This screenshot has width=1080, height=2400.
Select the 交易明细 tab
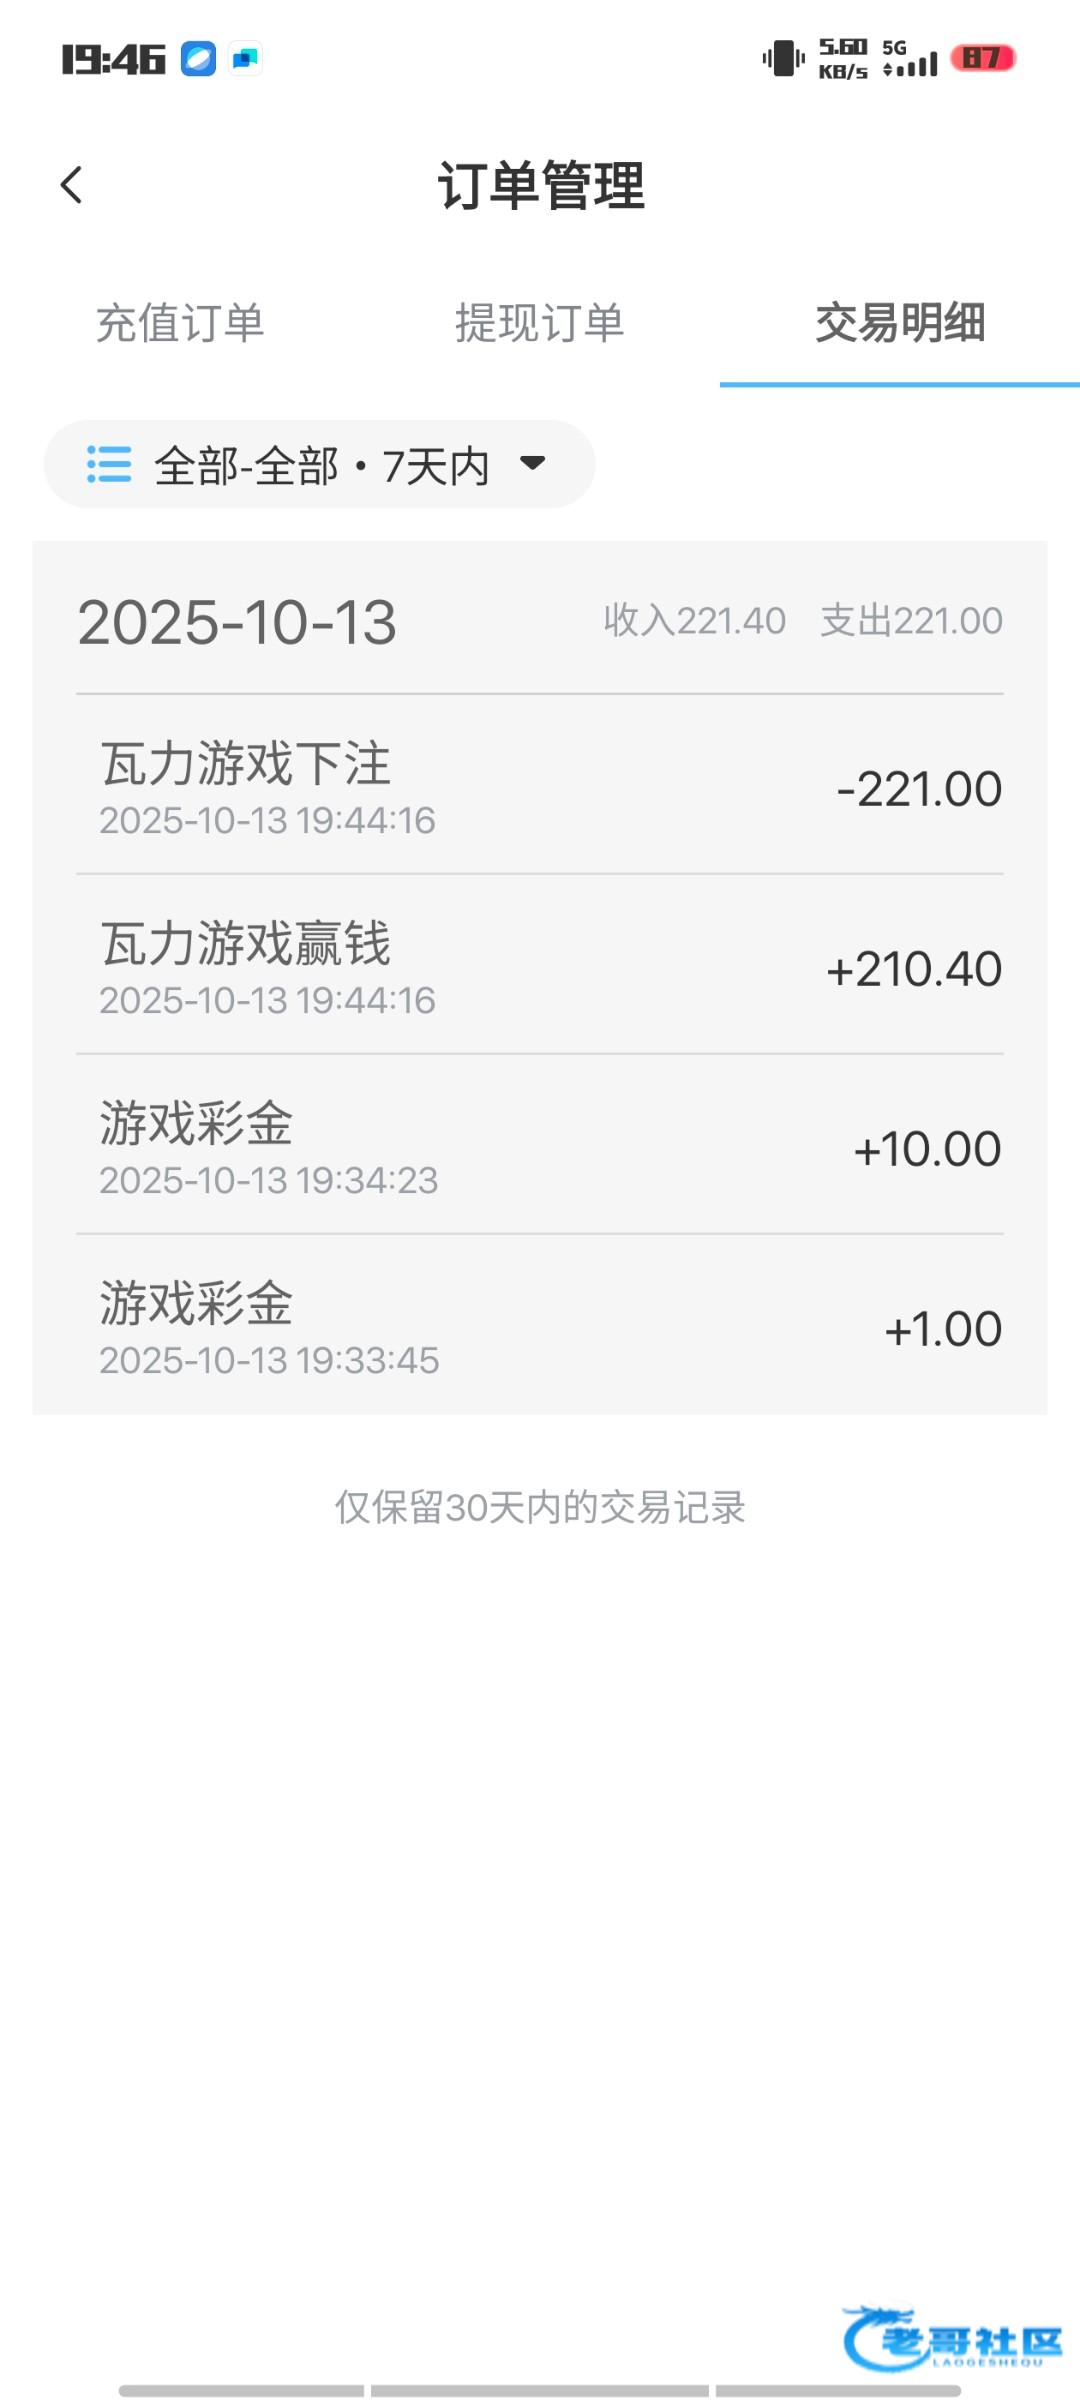[900, 323]
